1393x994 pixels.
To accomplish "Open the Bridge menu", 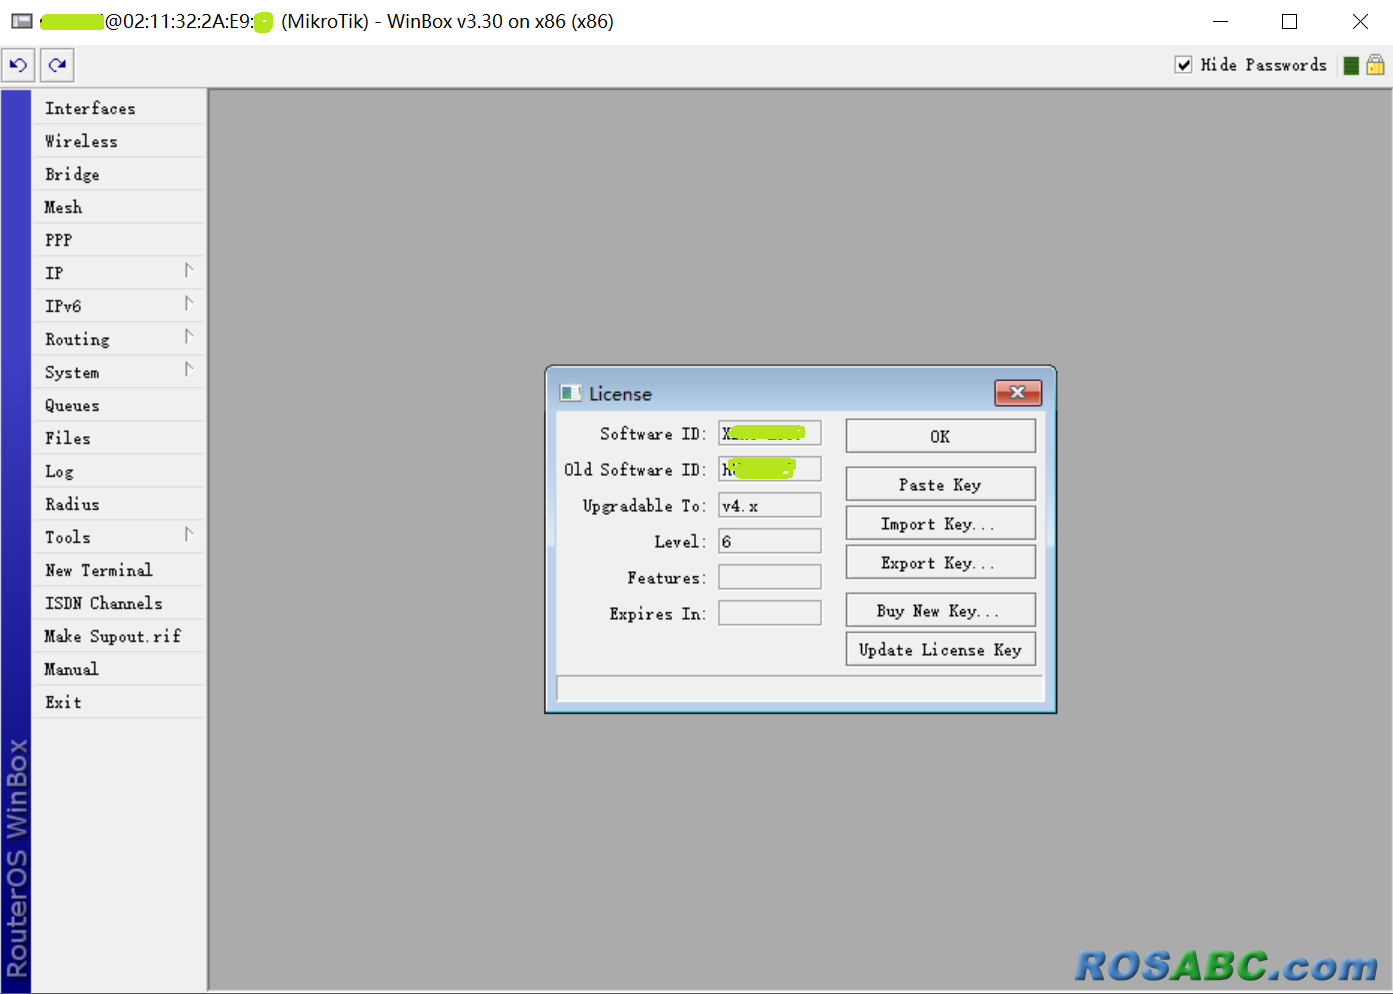I will 118,174.
